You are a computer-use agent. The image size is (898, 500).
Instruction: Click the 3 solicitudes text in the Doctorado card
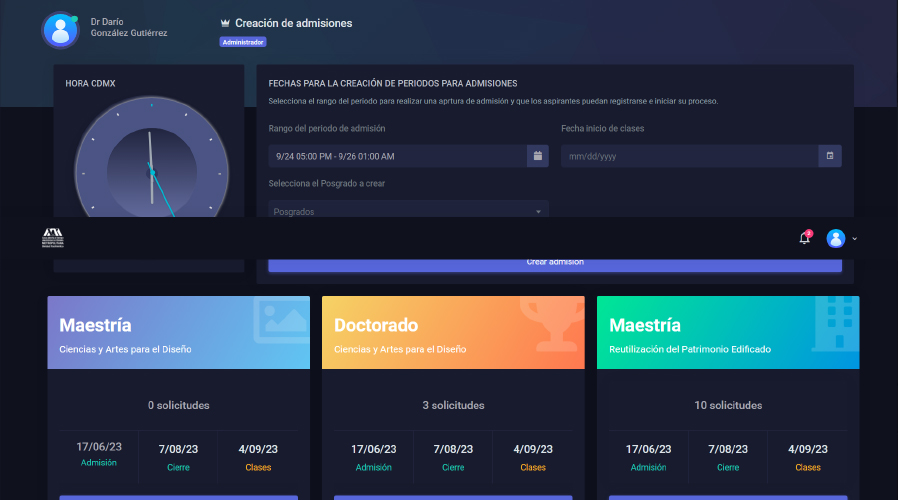tap(453, 405)
